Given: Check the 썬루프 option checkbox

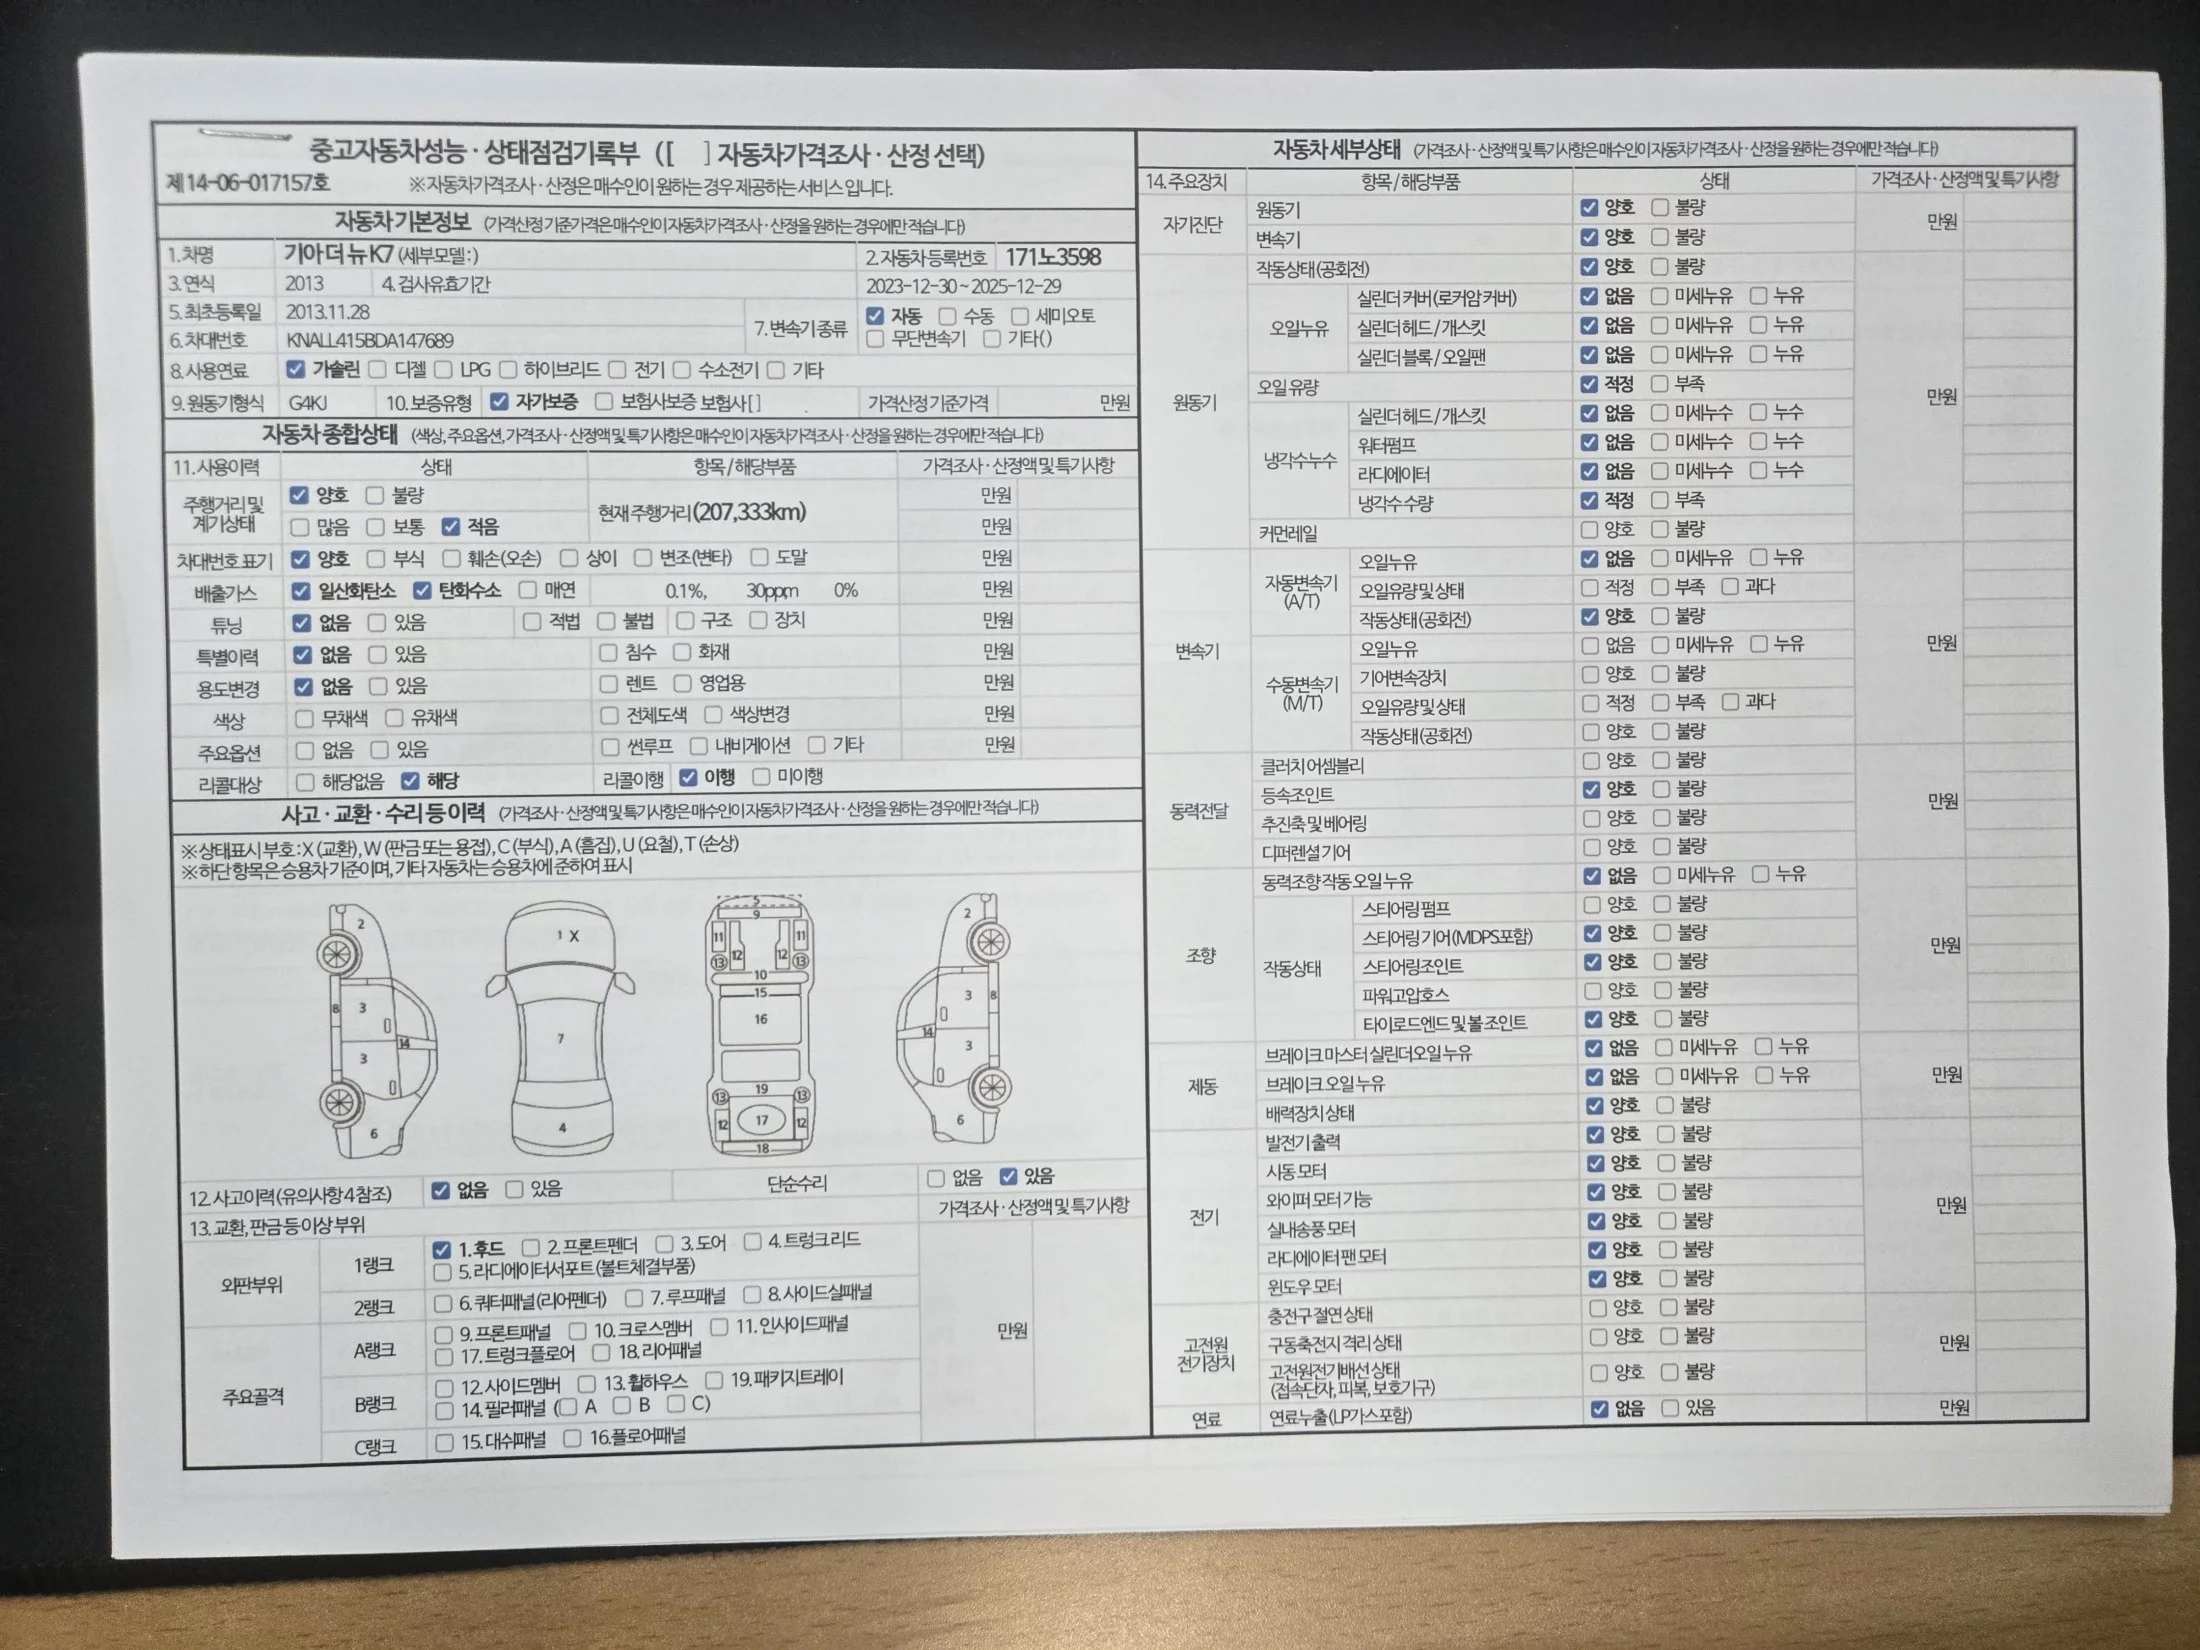Looking at the screenshot, I should (x=610, y=747).
